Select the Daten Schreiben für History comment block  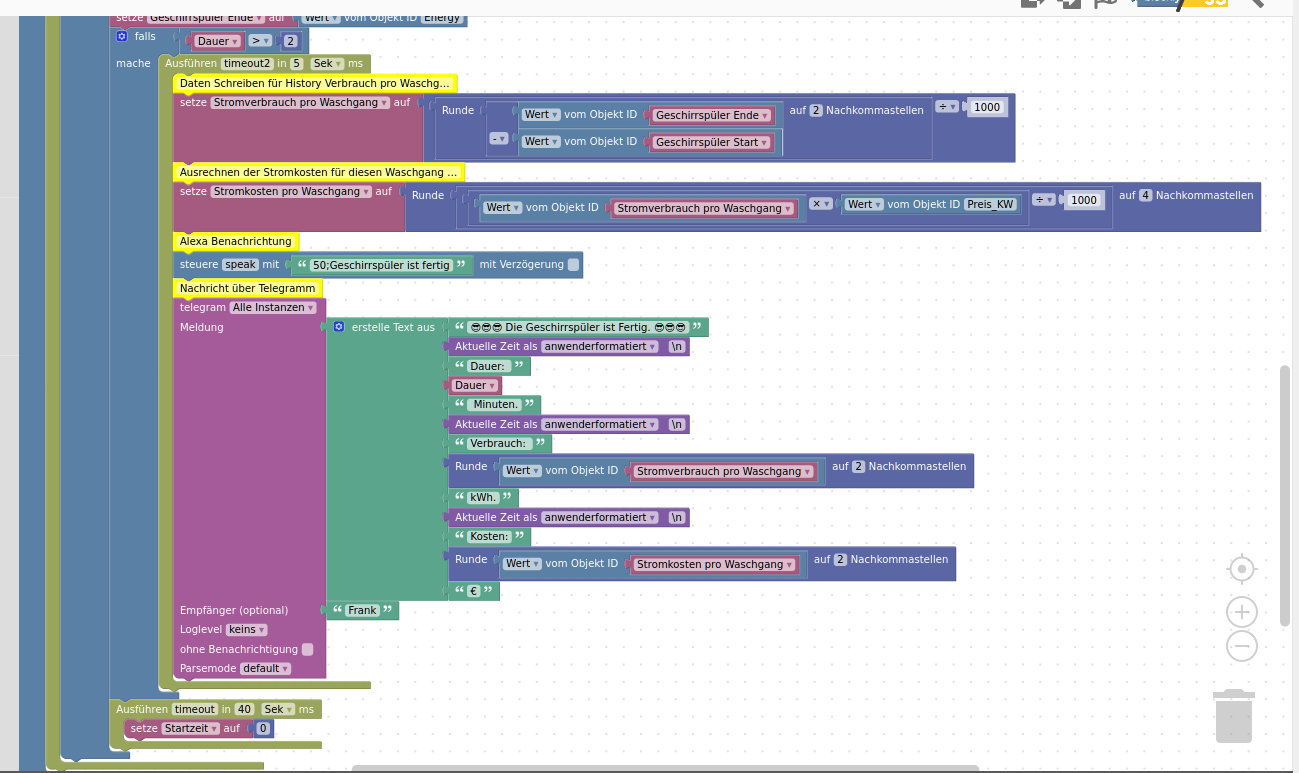click(315, 83)
